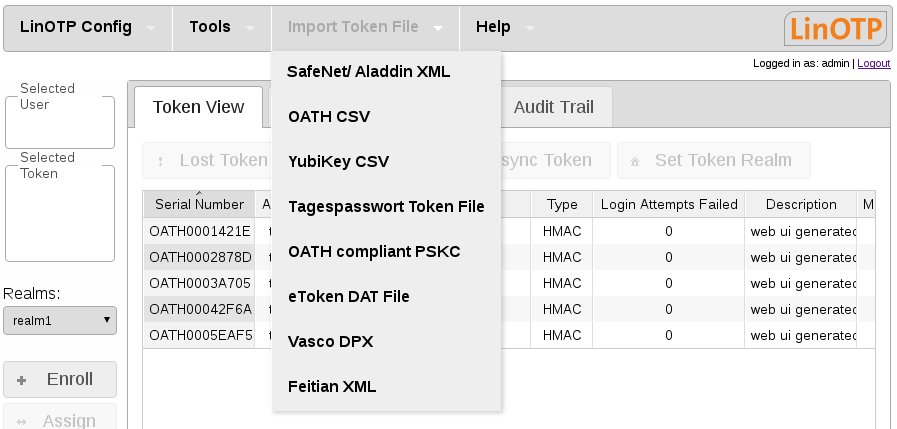Open the Token View tab
This screenshot has width=897, height=429.
coord(198,107)
